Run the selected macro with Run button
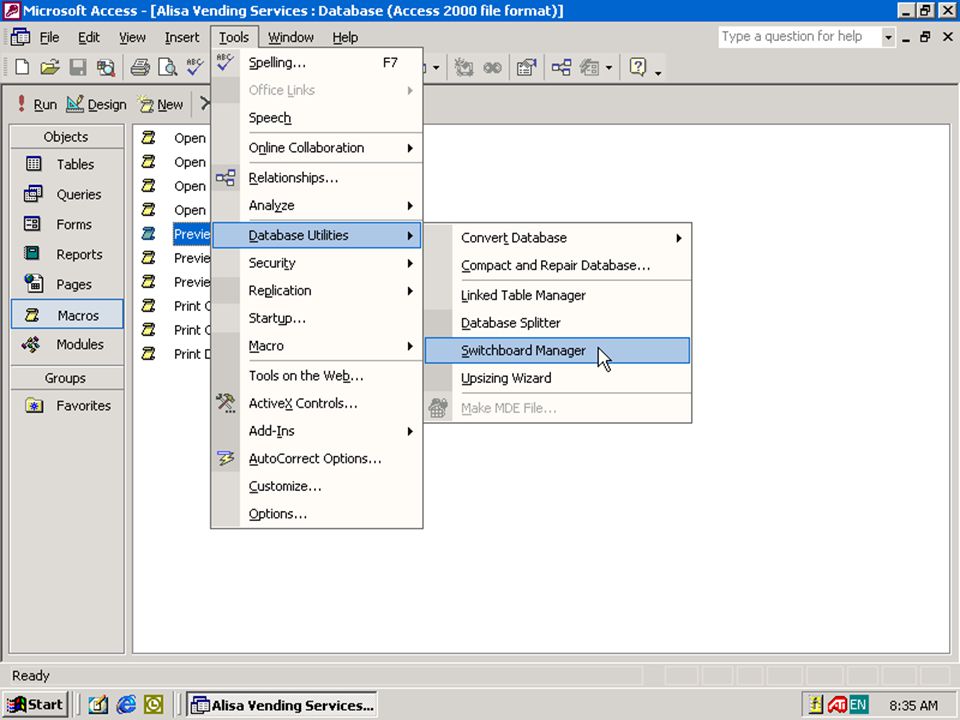The height and width of the screenshot is (720, 960). pyautogui.click(x=37, y=105)
